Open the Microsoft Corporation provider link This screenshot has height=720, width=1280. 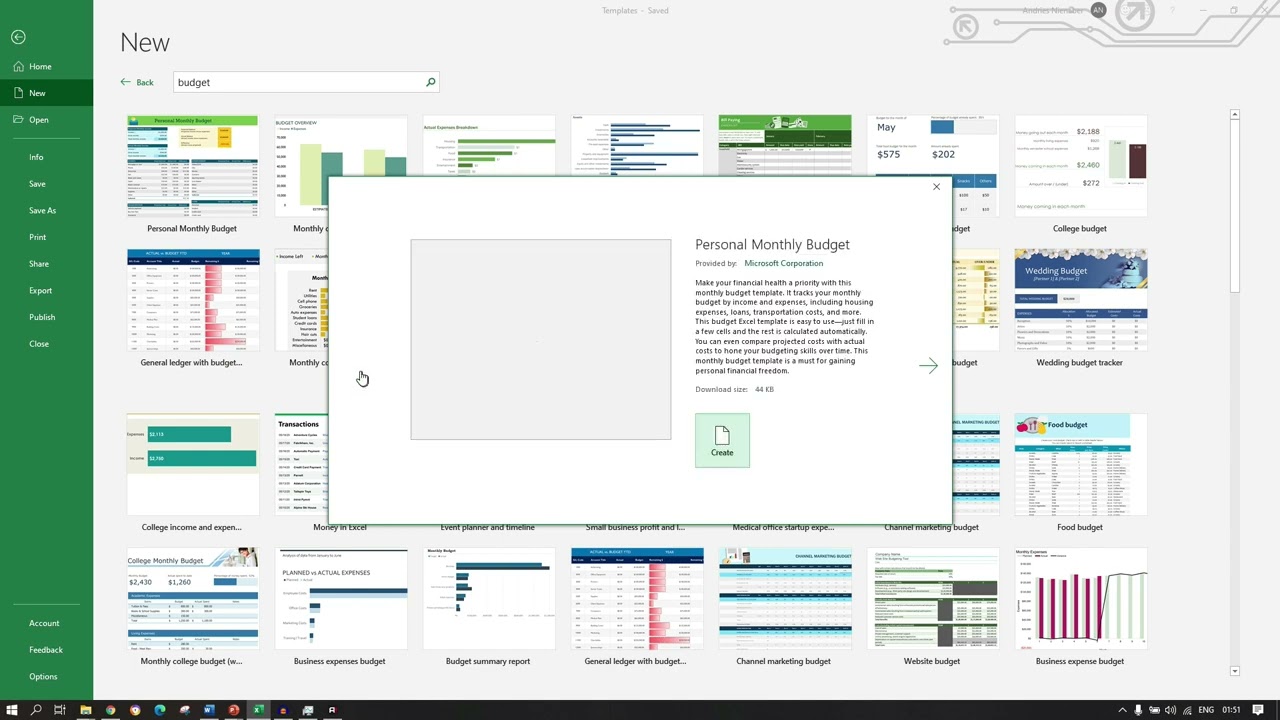click(x=783, y=263)
